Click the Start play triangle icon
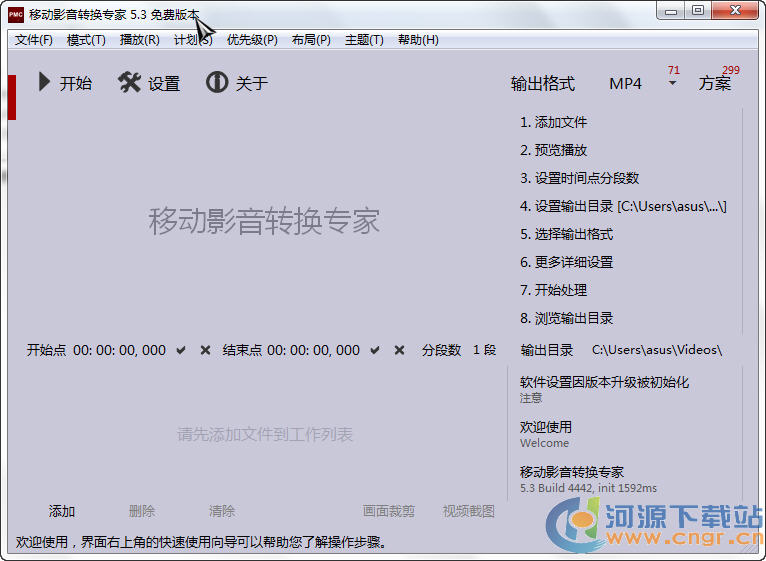The image size is (766, 561). click(x=44, y=82)
